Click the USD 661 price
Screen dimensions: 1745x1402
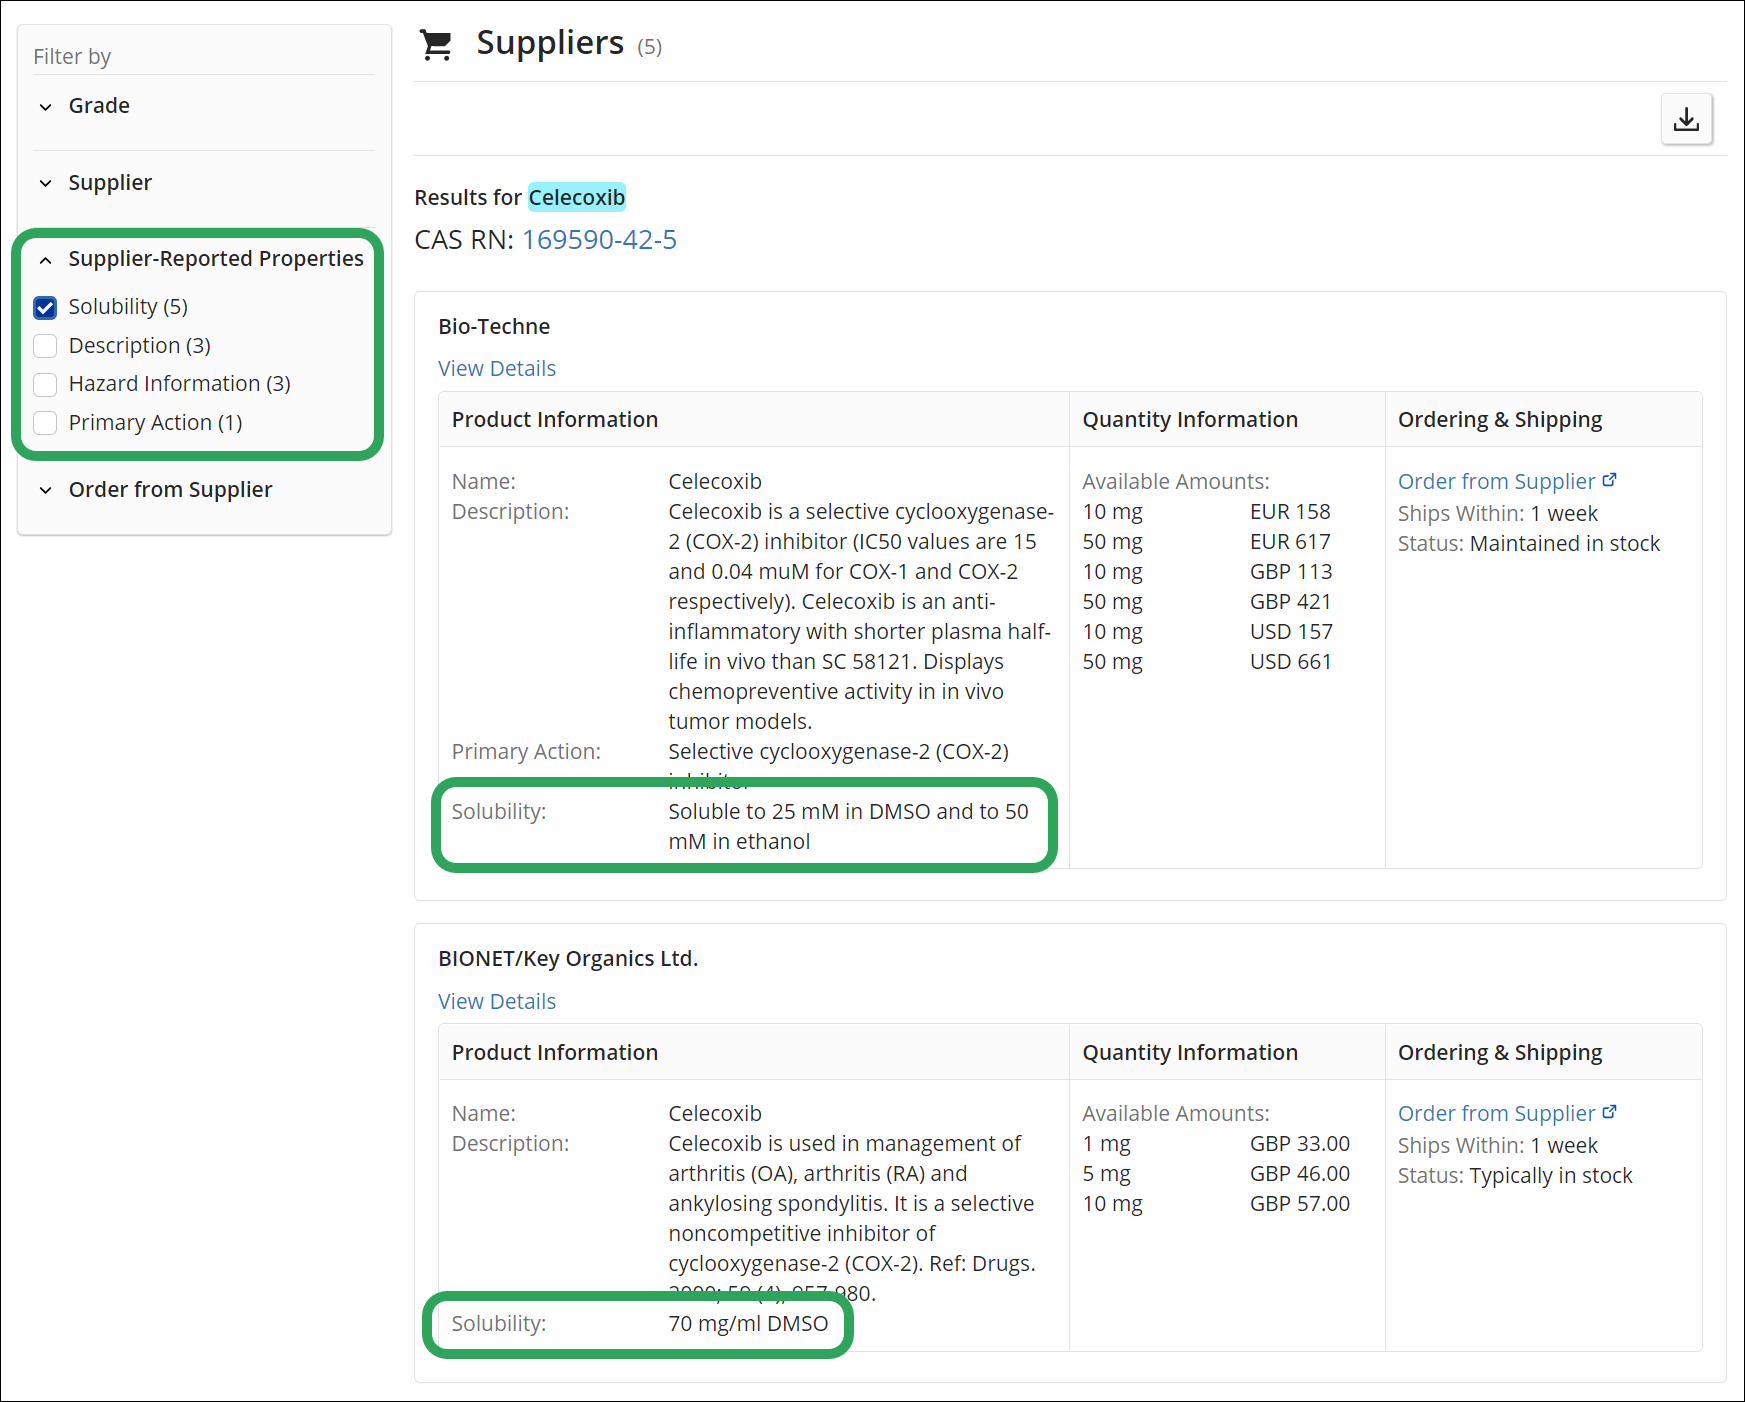click(1291, 662)
